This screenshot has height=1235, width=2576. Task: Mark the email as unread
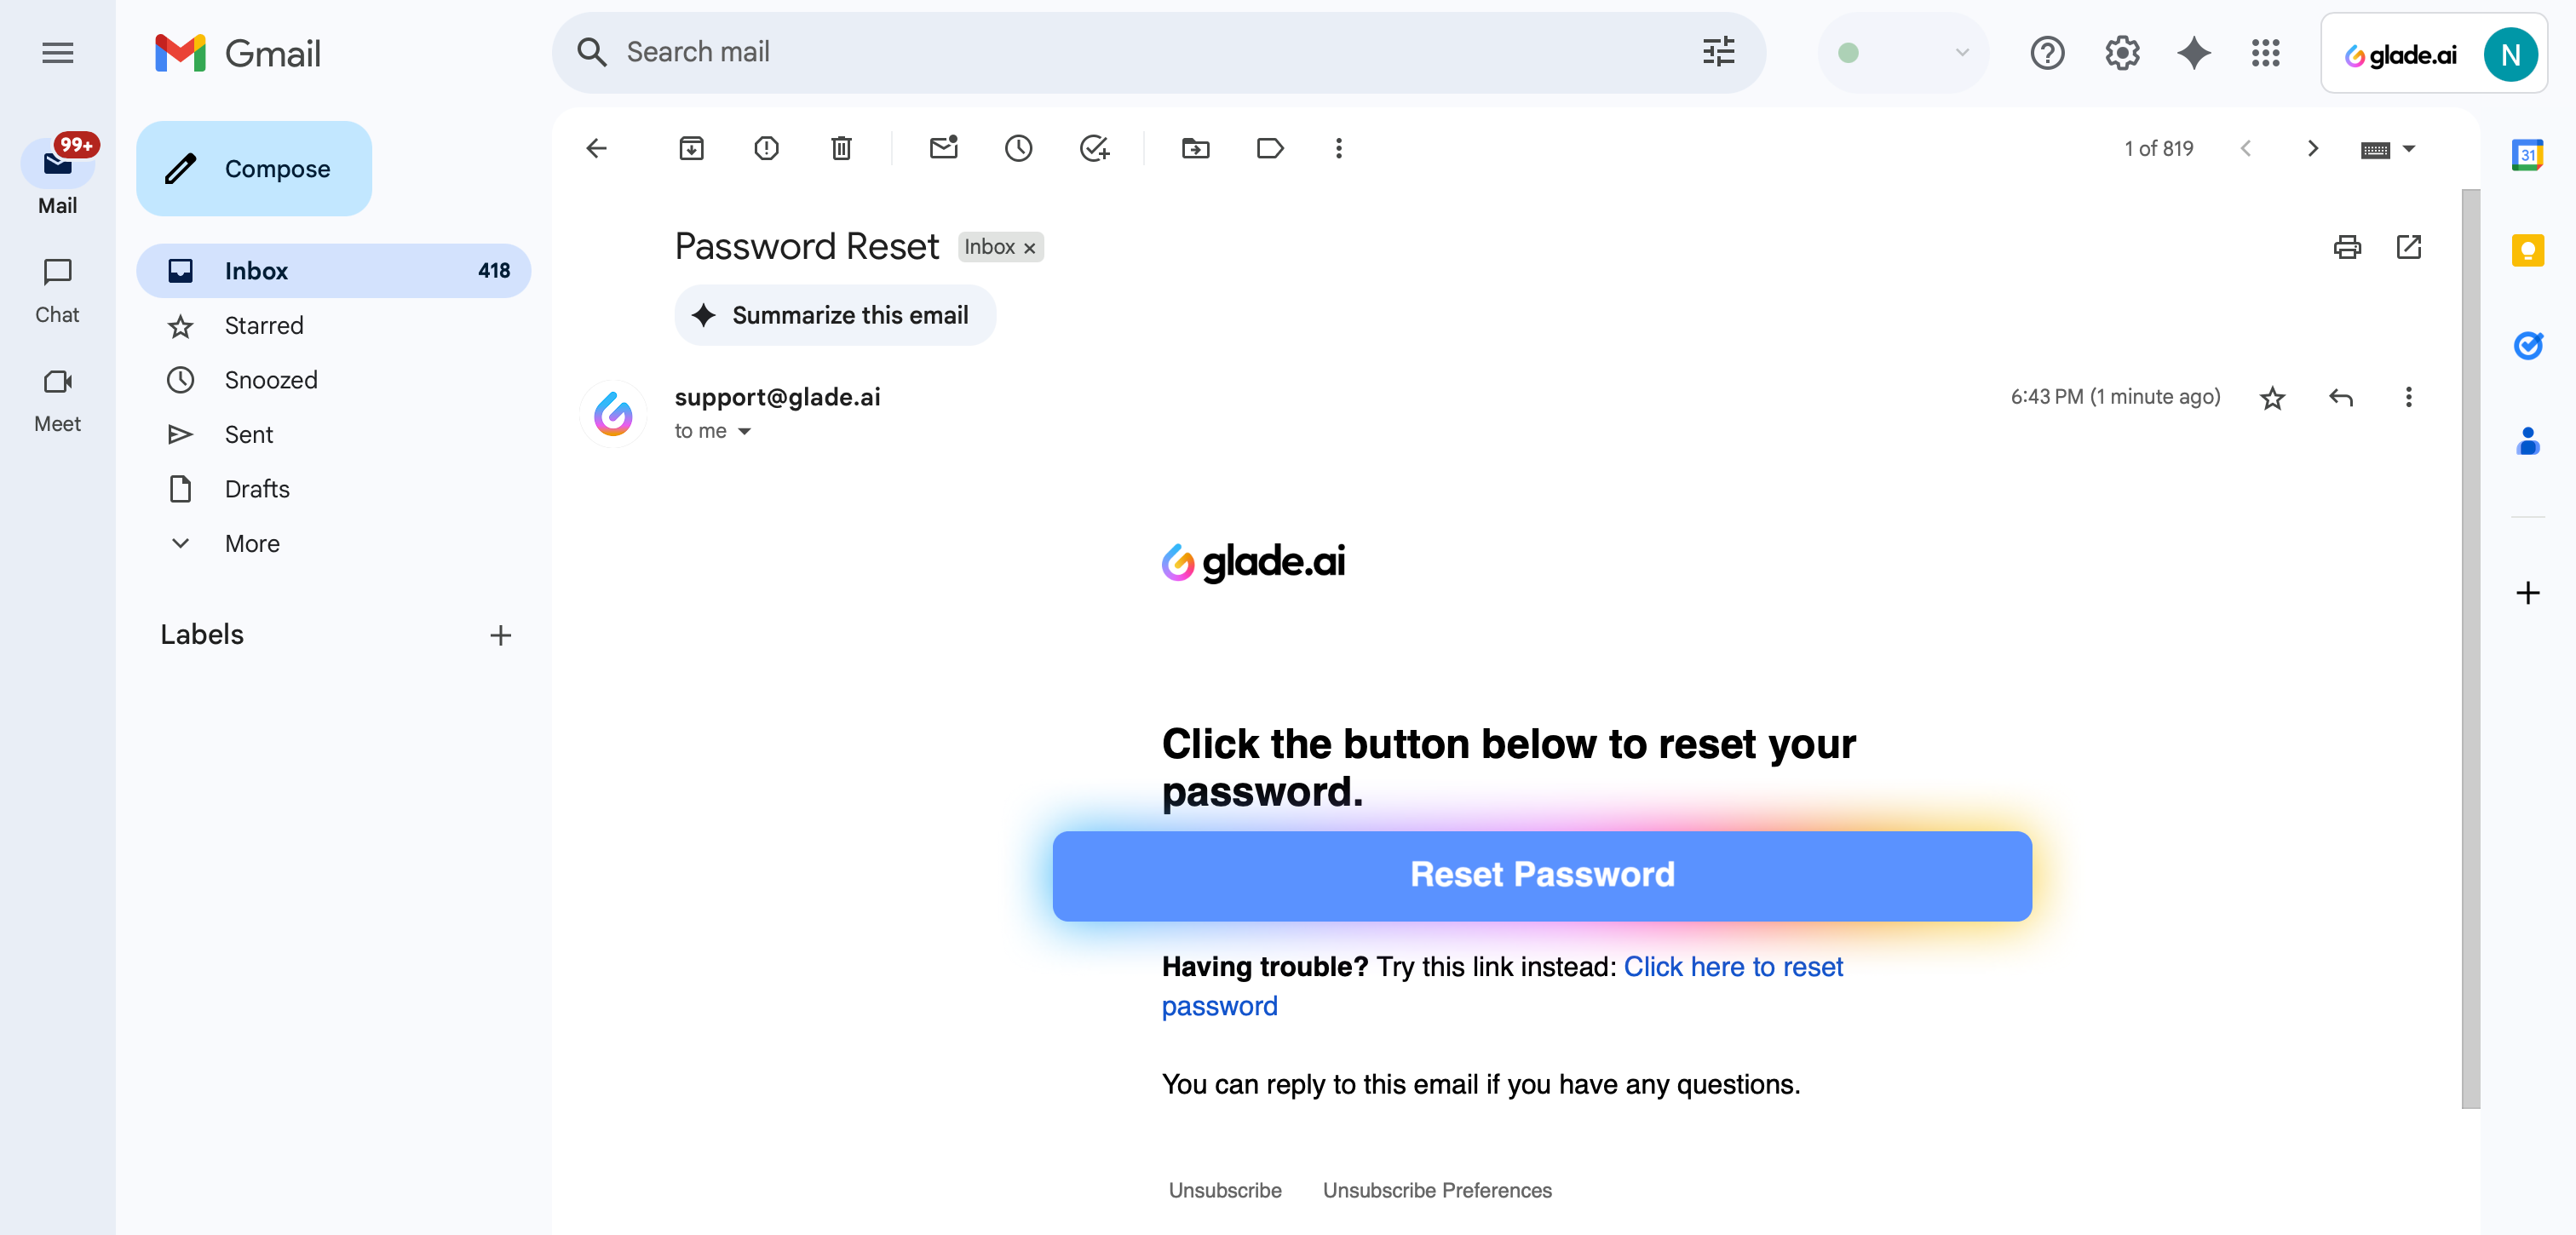point(943,149)
